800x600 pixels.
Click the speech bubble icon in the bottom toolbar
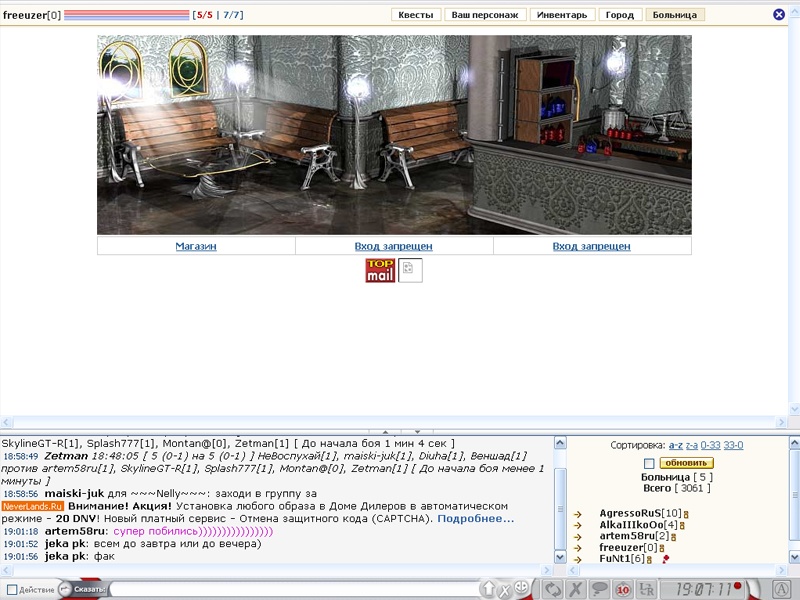coord(599,589)
